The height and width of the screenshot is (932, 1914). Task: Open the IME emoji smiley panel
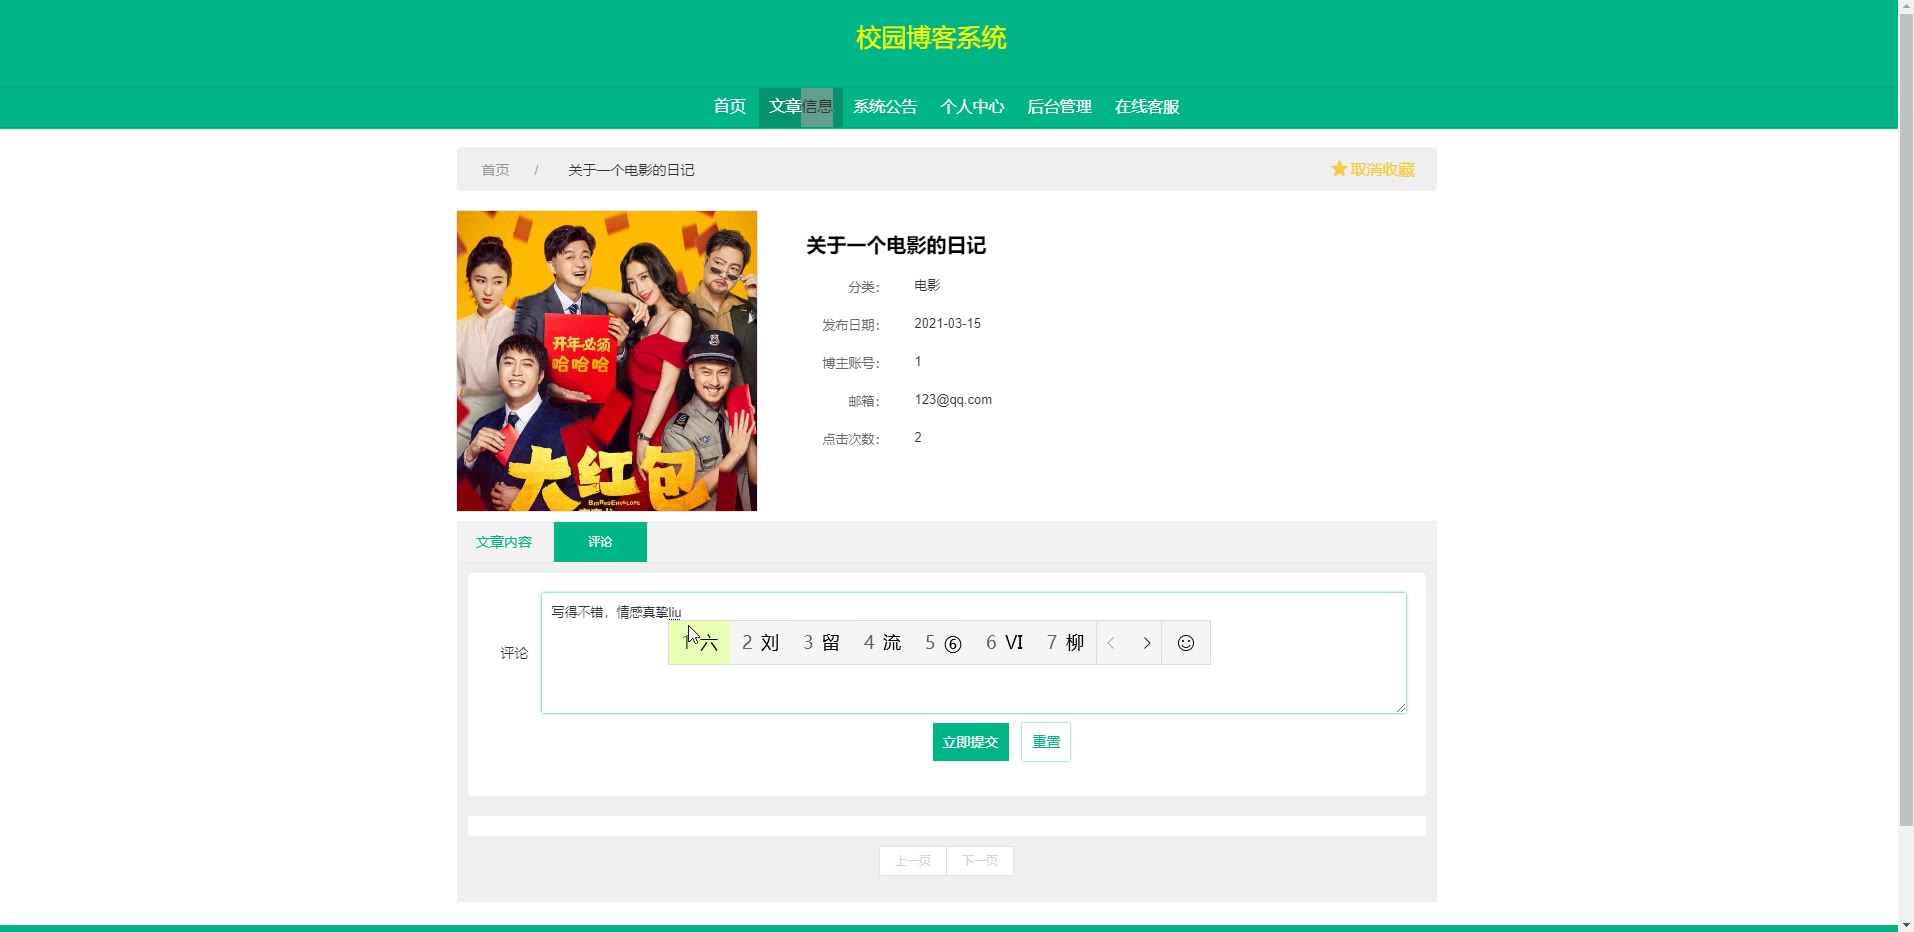click(1186, 643)
